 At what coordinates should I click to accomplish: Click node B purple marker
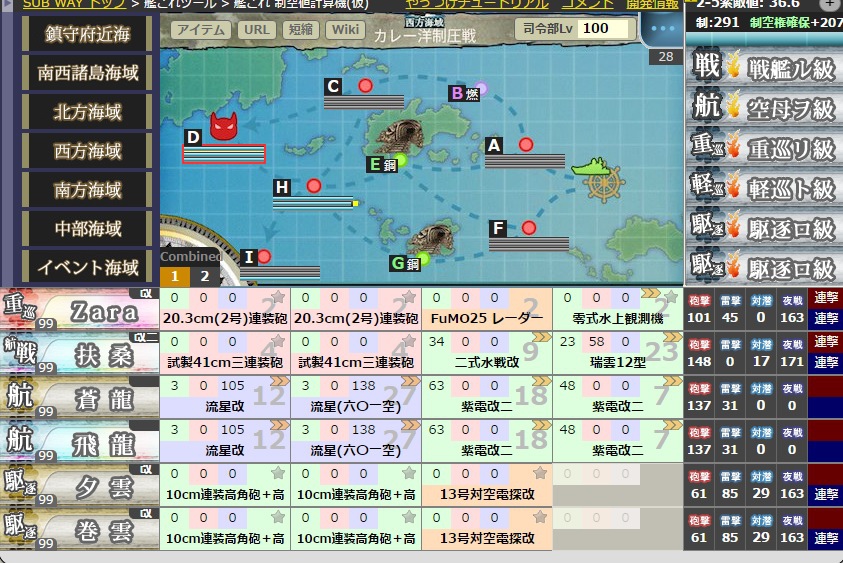[x=481, y=88]
